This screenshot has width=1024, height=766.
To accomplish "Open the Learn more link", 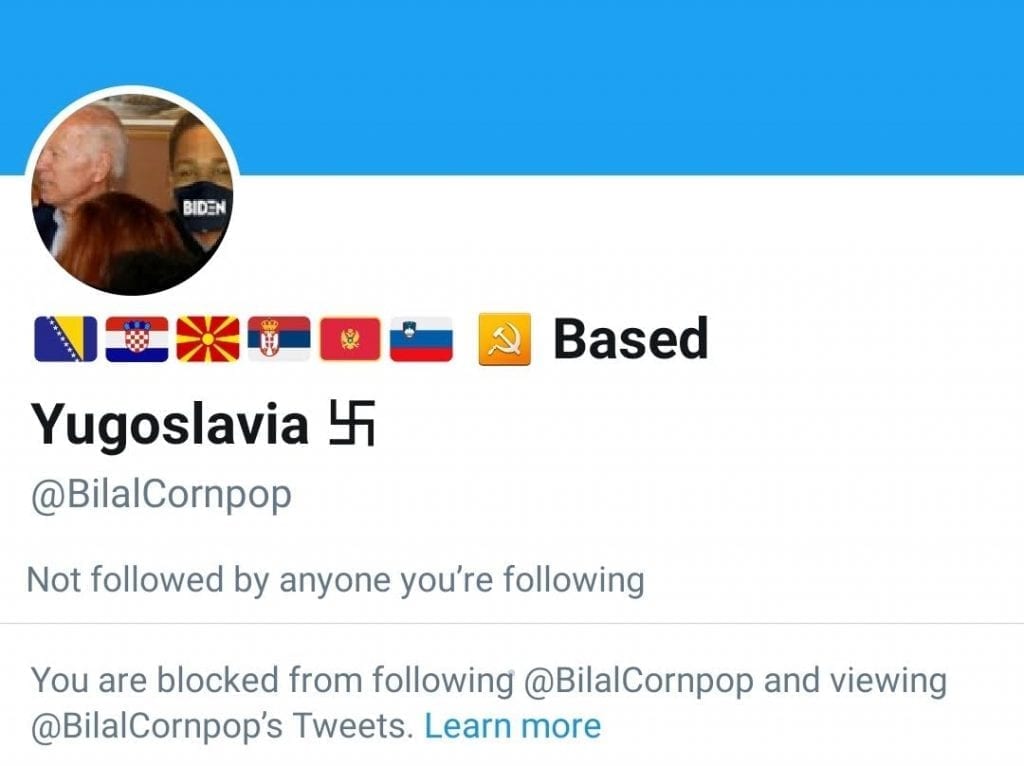I will click(x=513, y=726).
